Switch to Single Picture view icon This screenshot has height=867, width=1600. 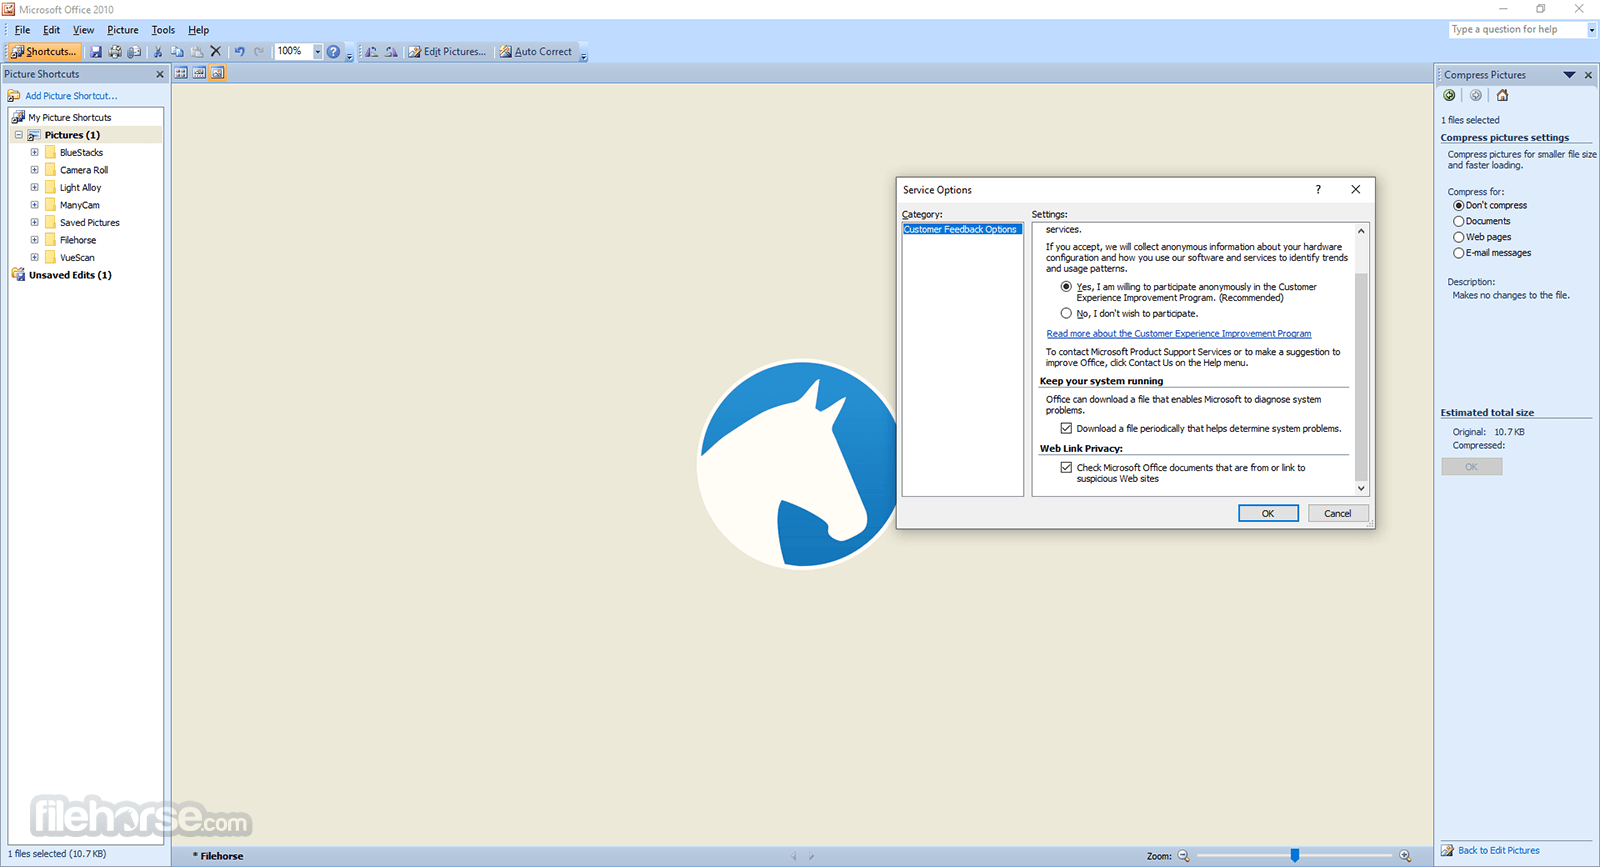click(217, 73)
